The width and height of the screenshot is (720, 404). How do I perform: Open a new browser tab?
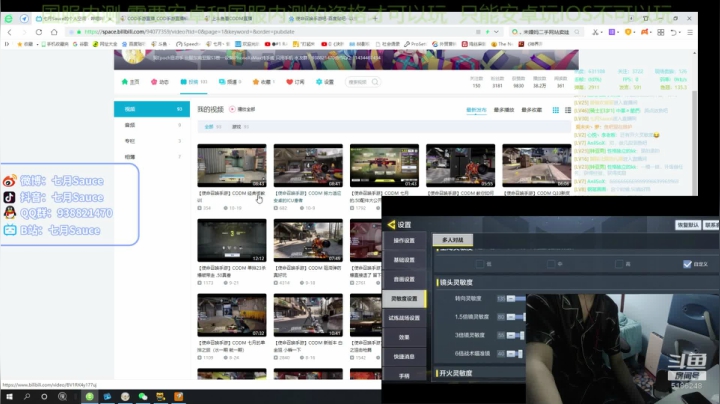375,18
